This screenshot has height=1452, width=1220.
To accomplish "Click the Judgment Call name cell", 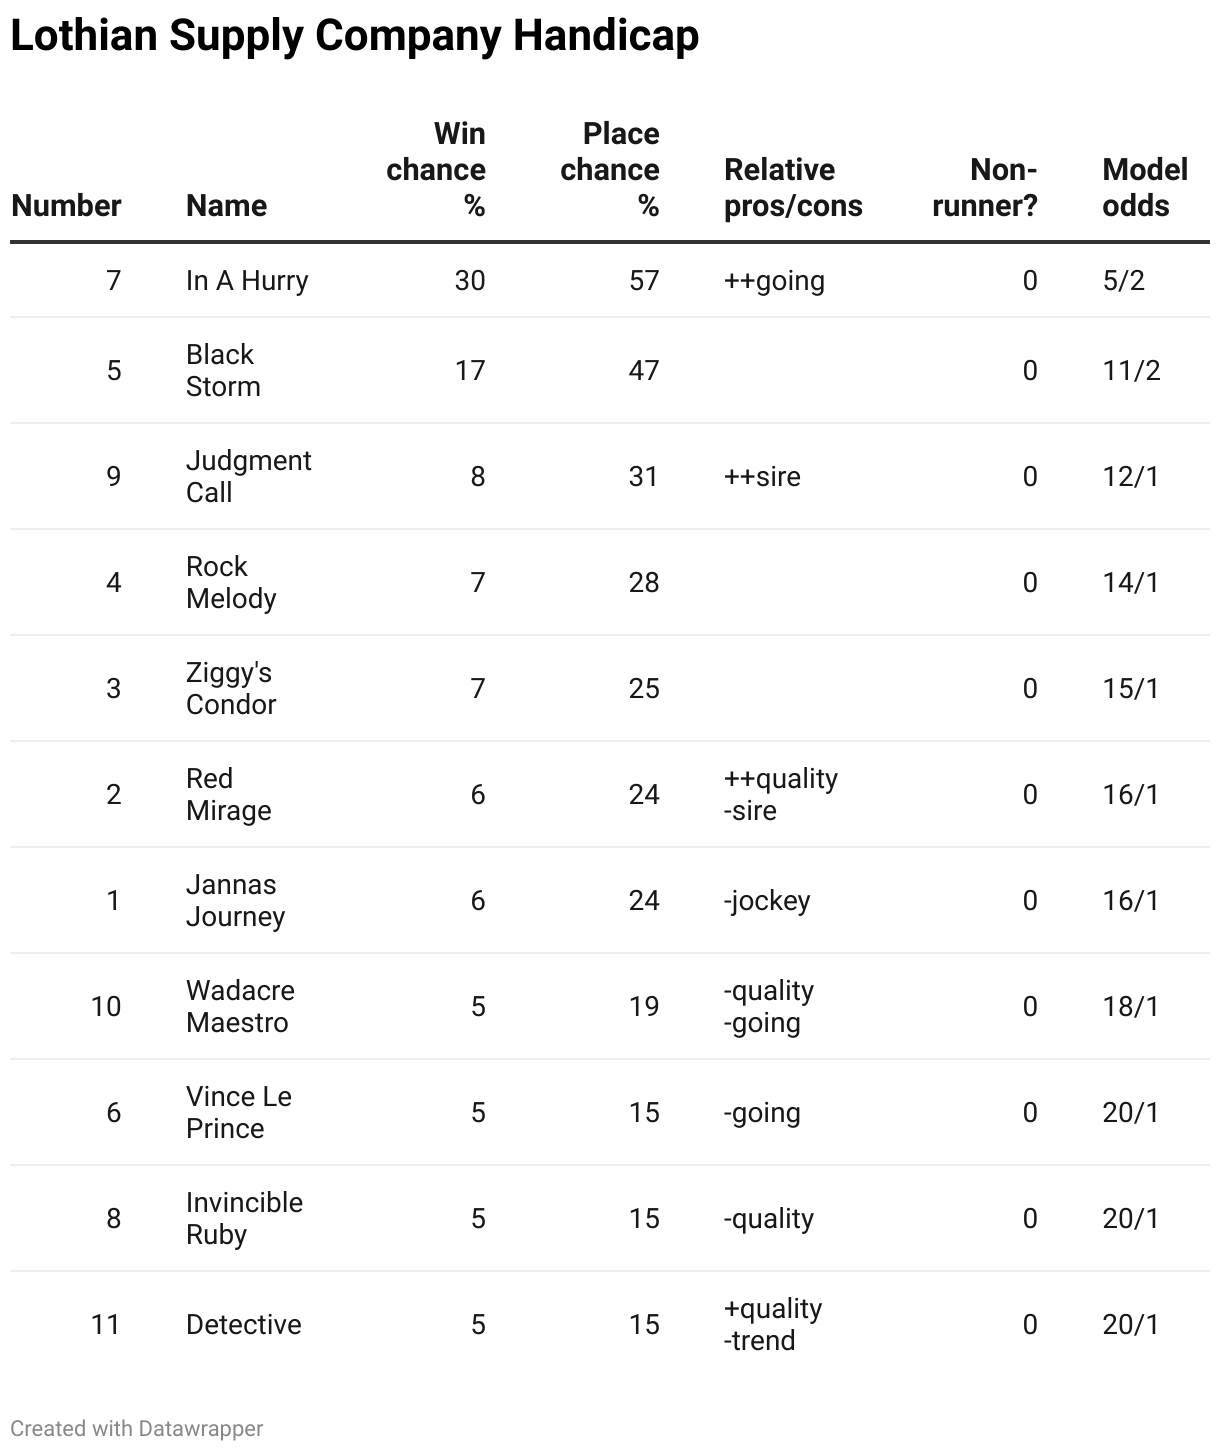I will click(249, 476).
